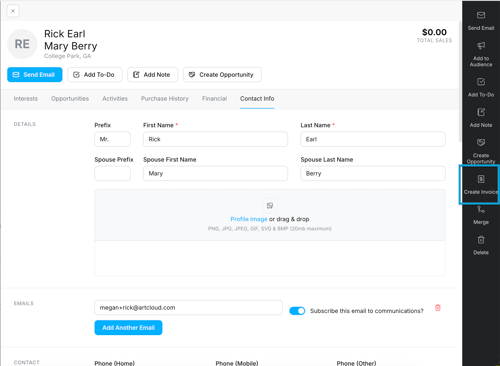Click the DETAILS section label

click(25, 124)
